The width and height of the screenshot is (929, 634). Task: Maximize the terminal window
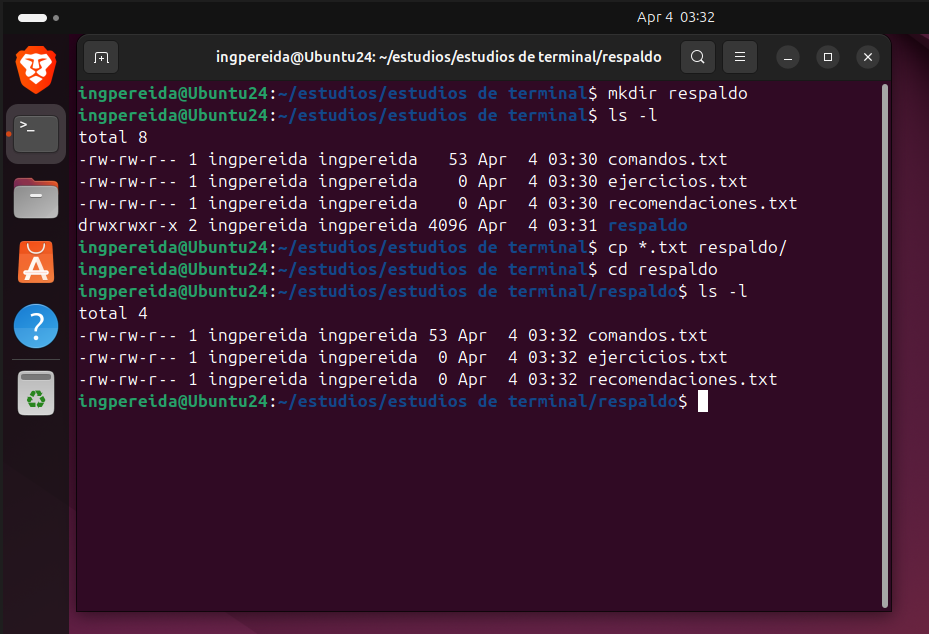tap(828, 57)
